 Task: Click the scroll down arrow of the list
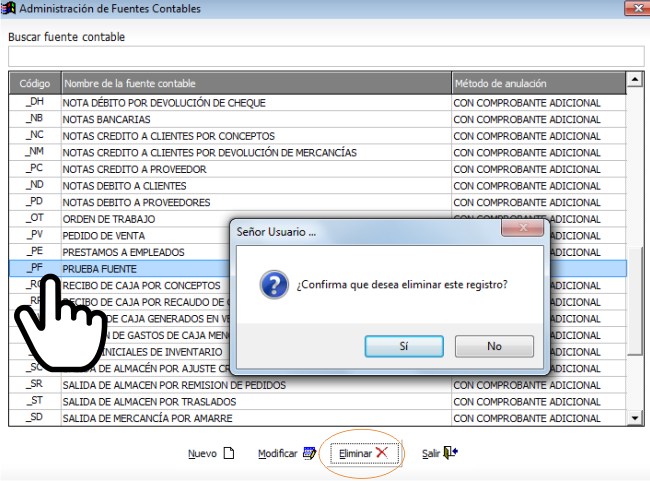[x=635, y=418]
